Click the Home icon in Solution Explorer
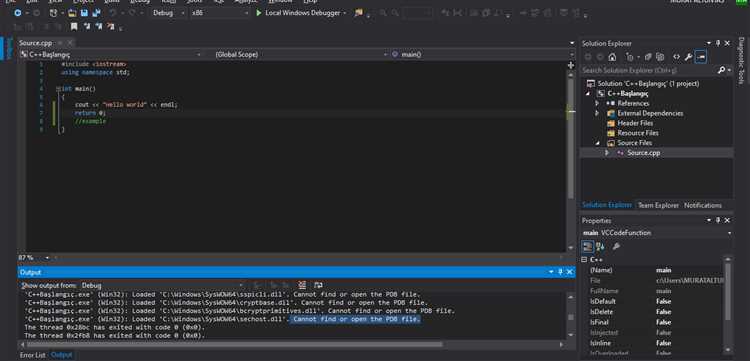 612,57
